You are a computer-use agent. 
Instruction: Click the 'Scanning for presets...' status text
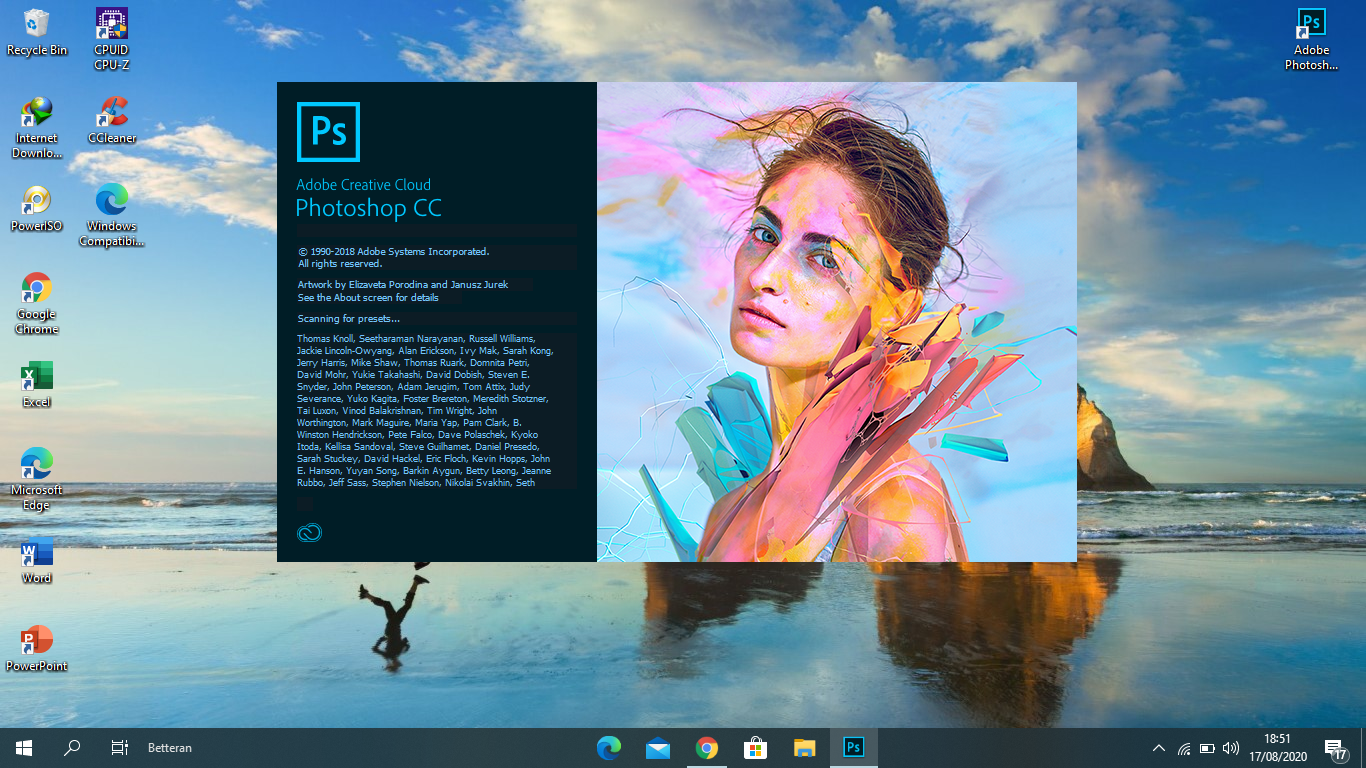[349, 319]
